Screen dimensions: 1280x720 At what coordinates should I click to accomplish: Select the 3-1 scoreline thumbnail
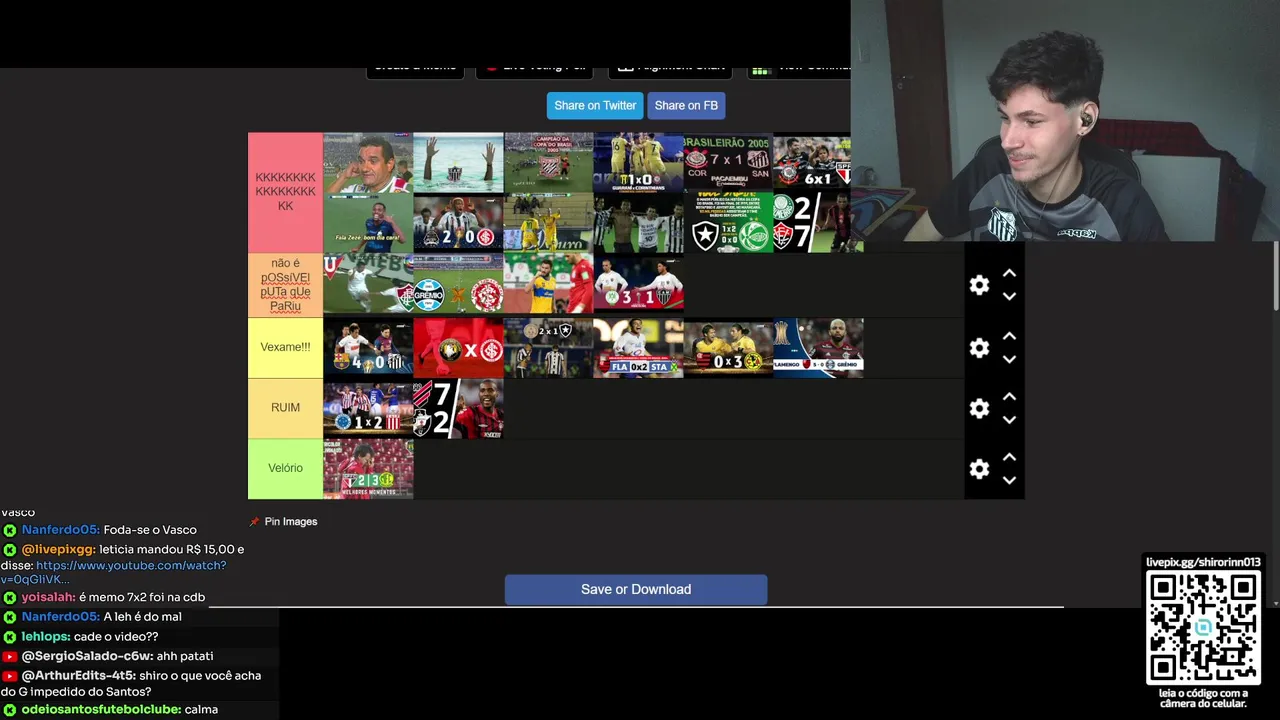point(638,285)
